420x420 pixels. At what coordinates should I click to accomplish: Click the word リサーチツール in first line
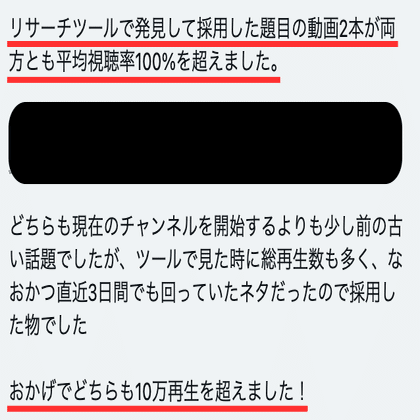64,29
